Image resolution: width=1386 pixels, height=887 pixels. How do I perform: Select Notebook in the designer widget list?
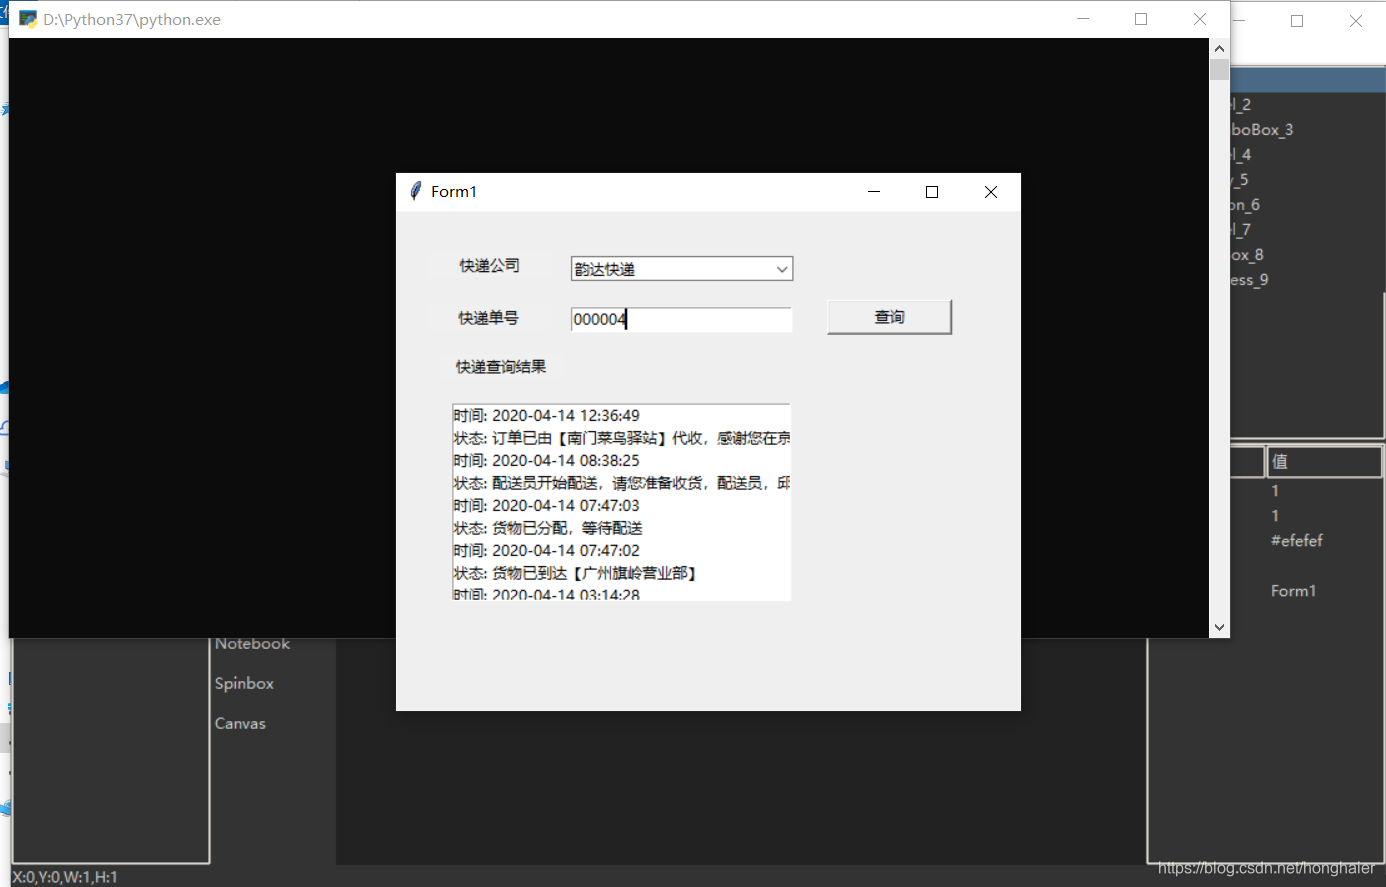point(252,644)
